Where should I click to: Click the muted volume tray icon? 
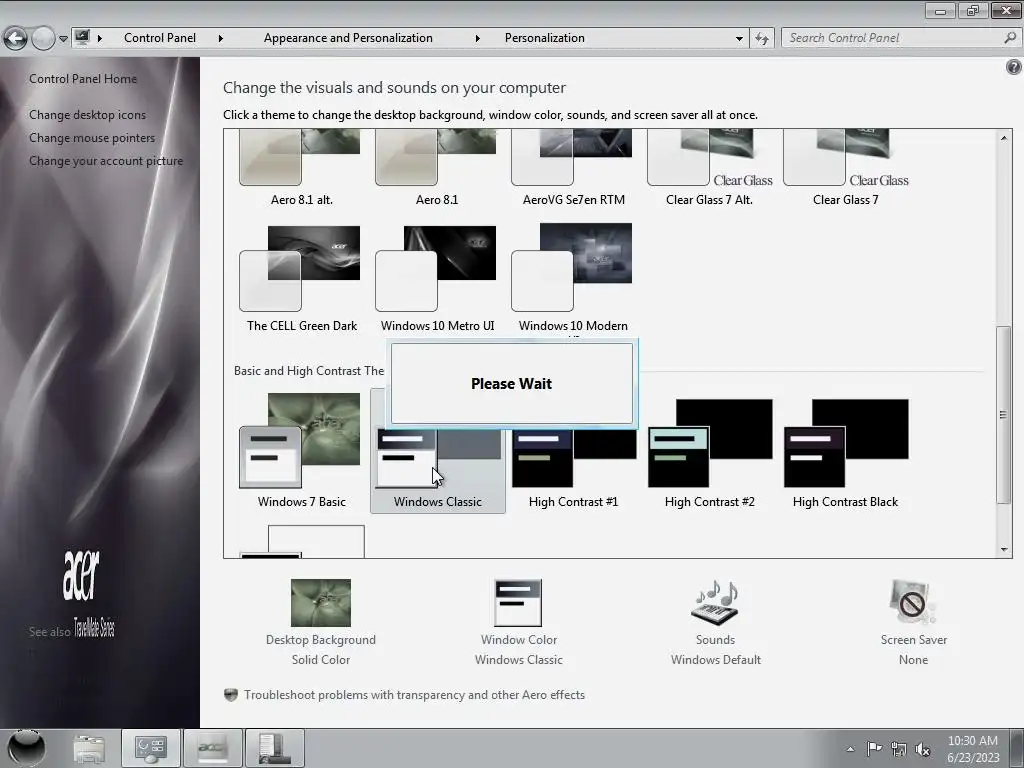pyautogui.click(x=923, y=749)
